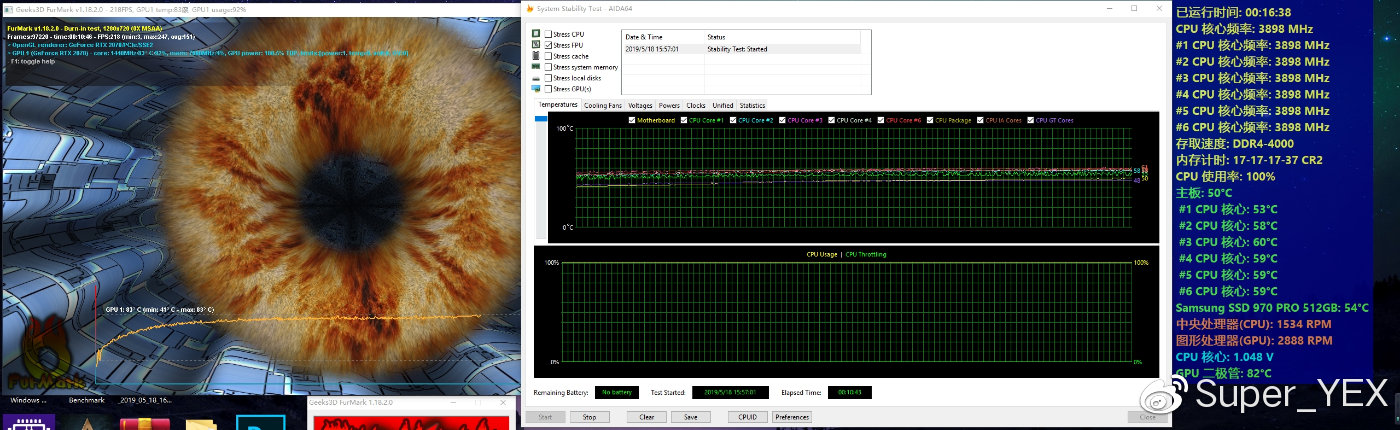Enable Stress system memory checkbox
Viewport: 1400px width, 430px height.
(548, 68)
